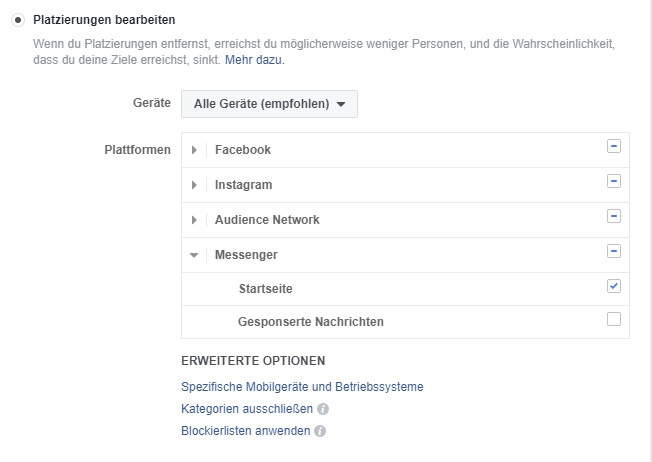Image resolution: width=652 pixels, height=462 pixels.
Task: Toggle the Messenger platform checkbox
Action: [x=614, y=251]
